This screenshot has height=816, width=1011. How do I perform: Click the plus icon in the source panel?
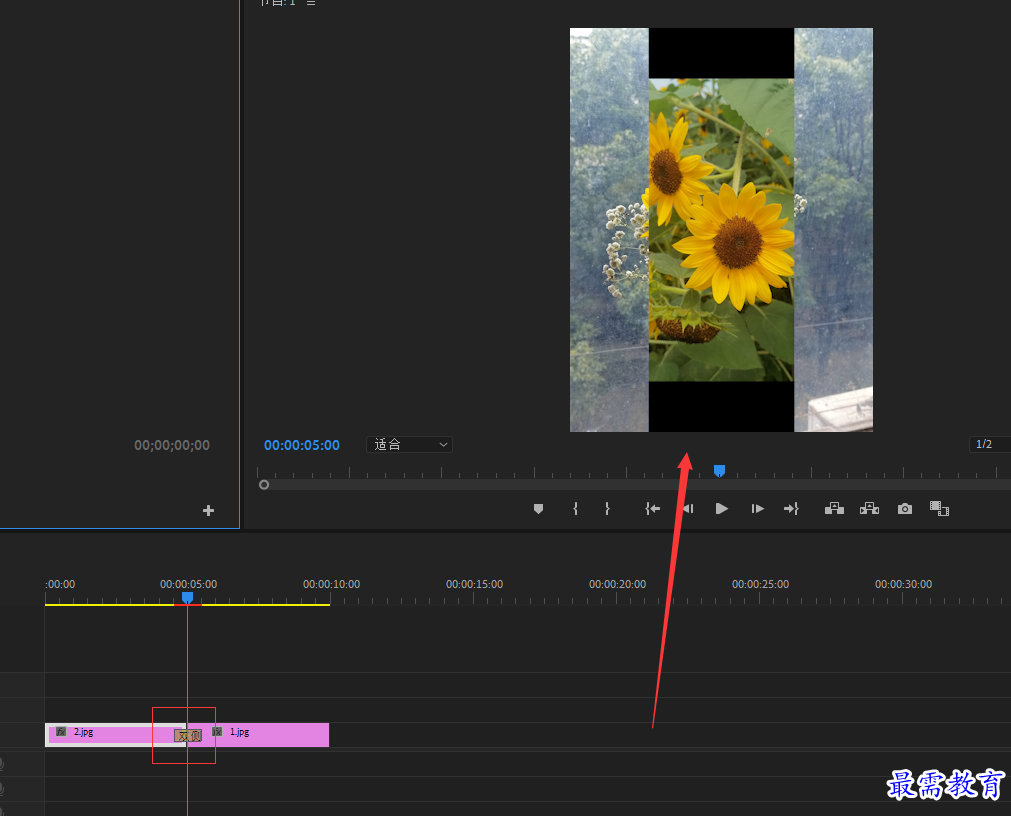(208, 510)
